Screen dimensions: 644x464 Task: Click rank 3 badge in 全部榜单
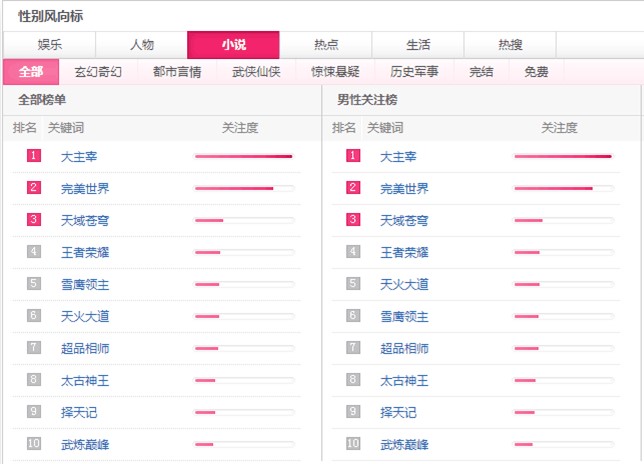coord(34,220)
